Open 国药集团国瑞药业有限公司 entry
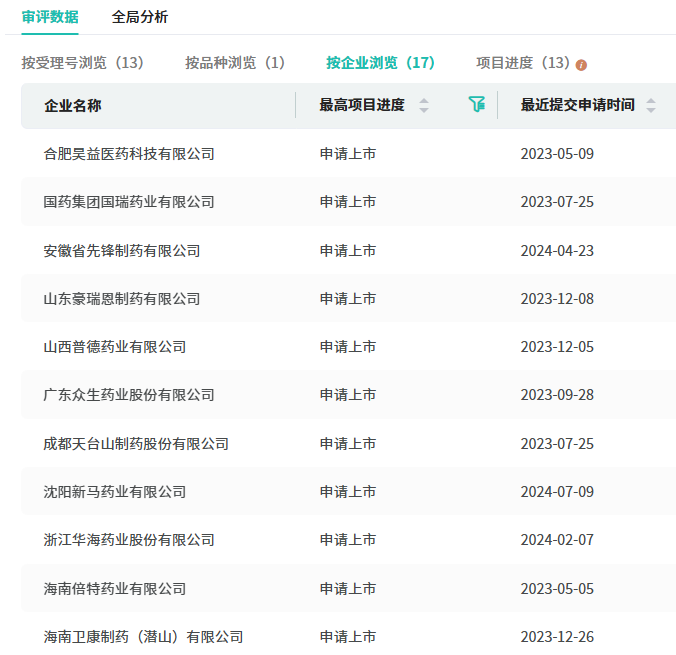 129,202
